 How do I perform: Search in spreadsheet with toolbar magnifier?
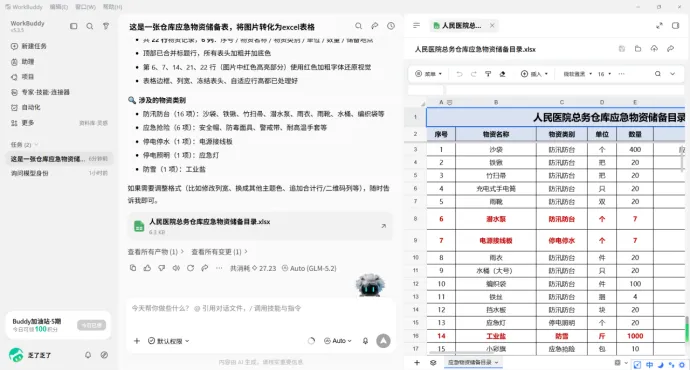tap(657, 74)
